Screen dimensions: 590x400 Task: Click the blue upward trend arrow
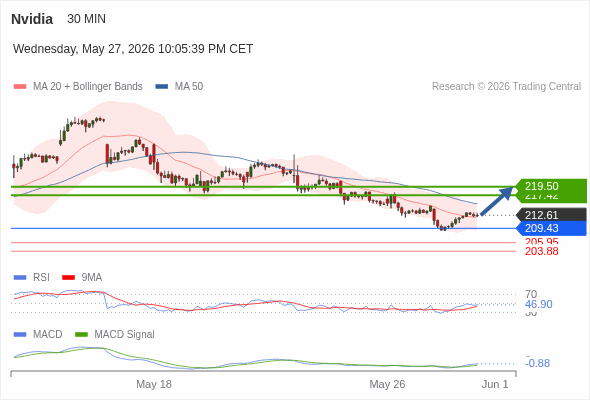[x=497, y=201]
